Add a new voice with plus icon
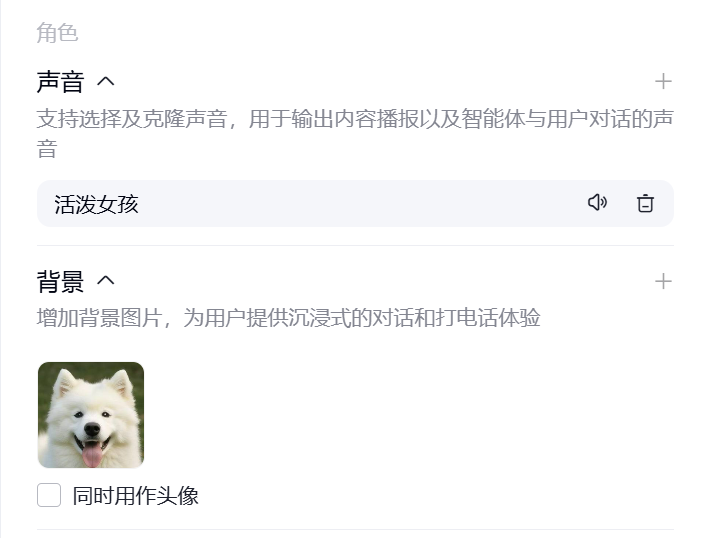 663,81
